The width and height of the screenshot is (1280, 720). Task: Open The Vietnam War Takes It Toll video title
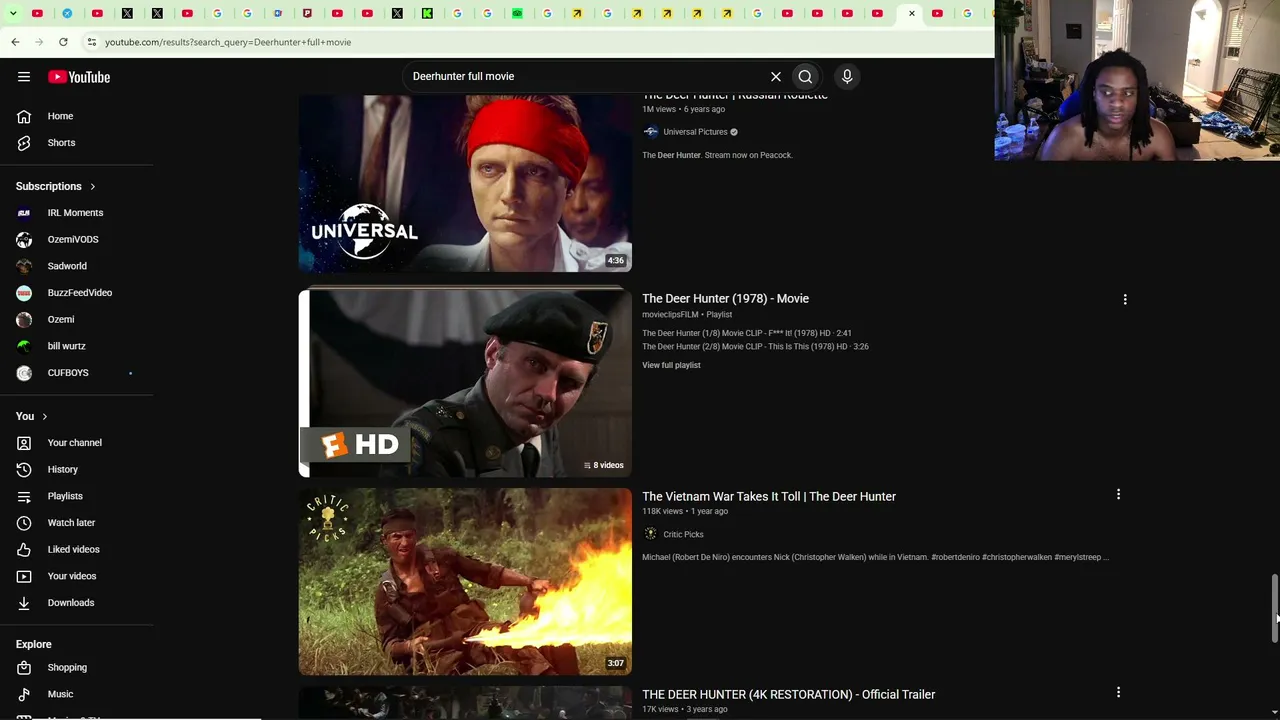pyautogui.click(x=769, y=496)
